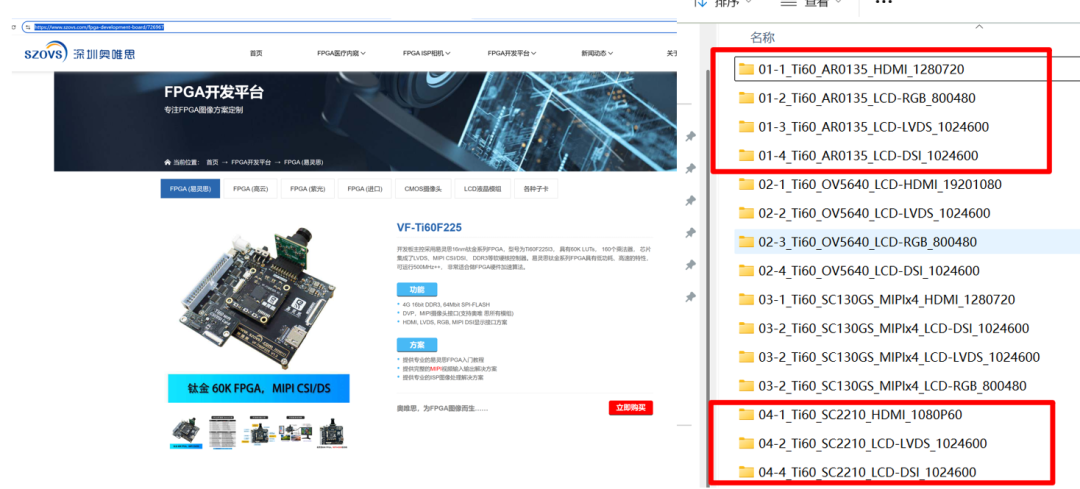The height and width of the screenshot is (489, 1080).
Task: Click the FPGA开发平台 banner heading
Action: point(214,93)
